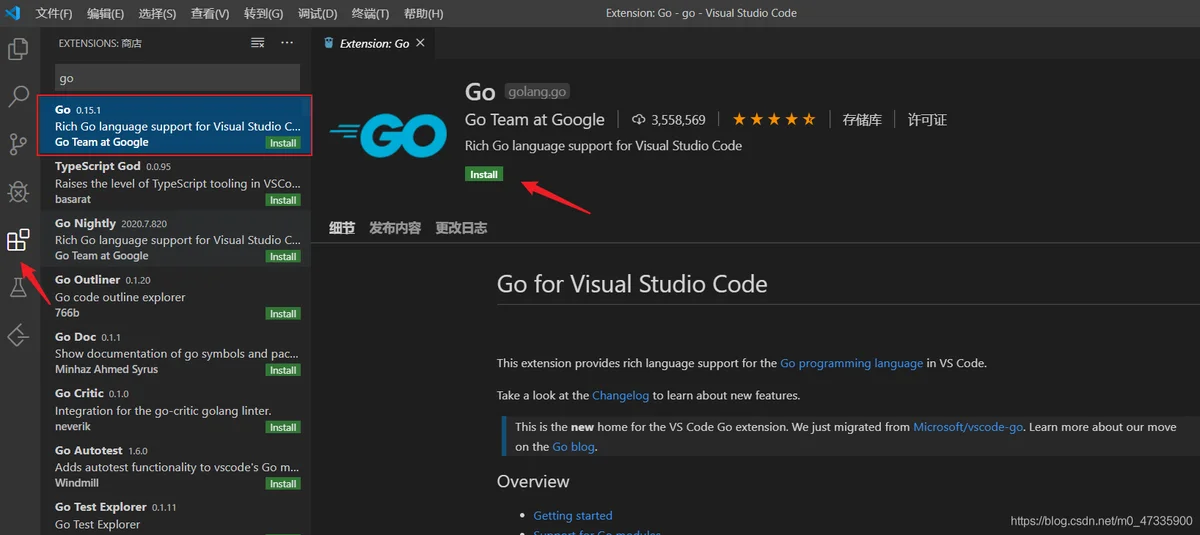Open the Explorer view in activity bar

pyautogui.click(x=18, y=48)
